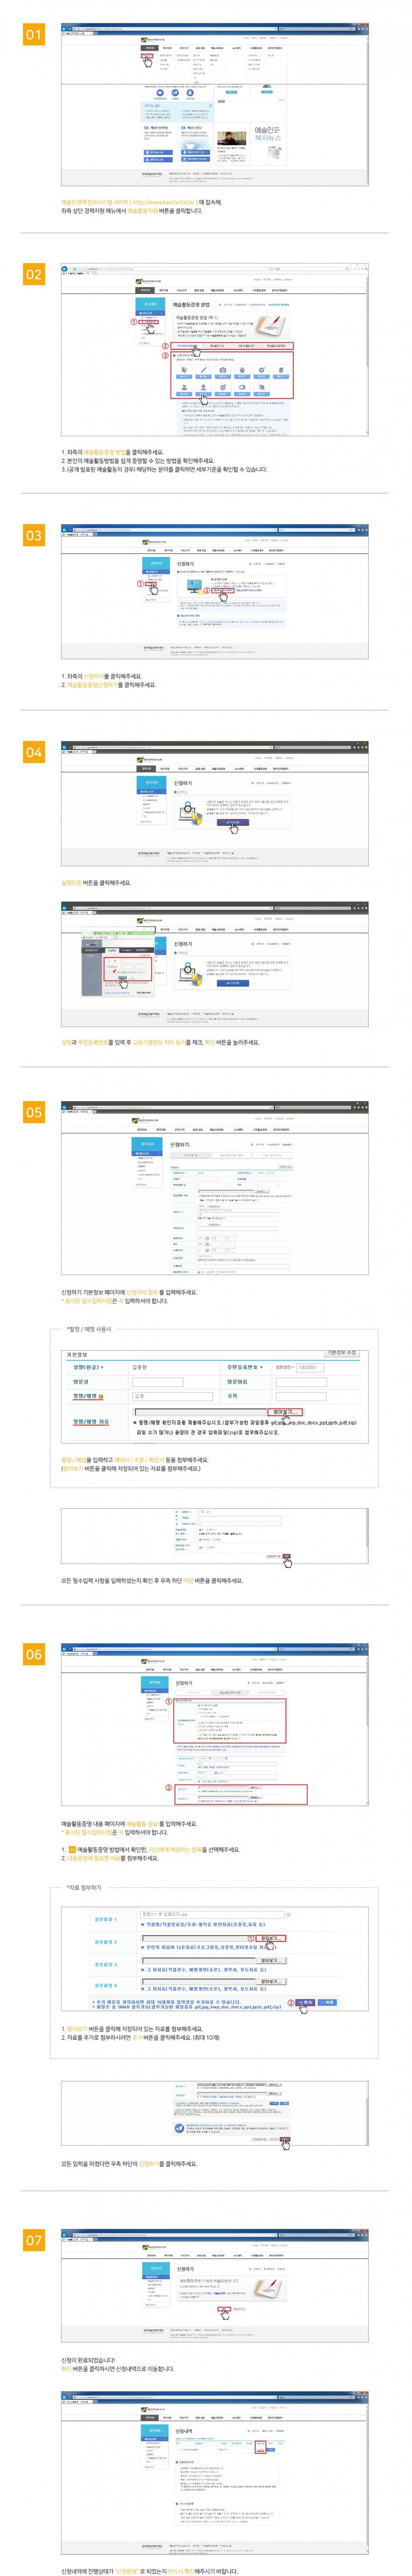Click the orange help icon beside 필명/예명
The height and width of the screenshot is (2576, 412).
102,1396
